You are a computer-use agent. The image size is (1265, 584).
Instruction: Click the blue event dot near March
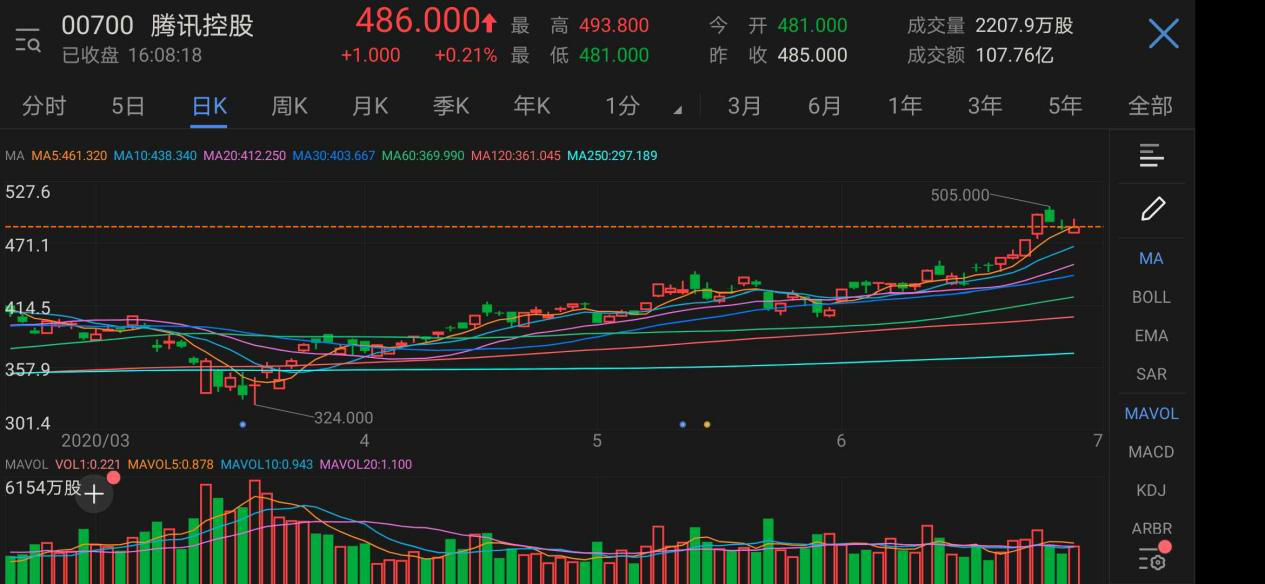[x=243, y=425]
